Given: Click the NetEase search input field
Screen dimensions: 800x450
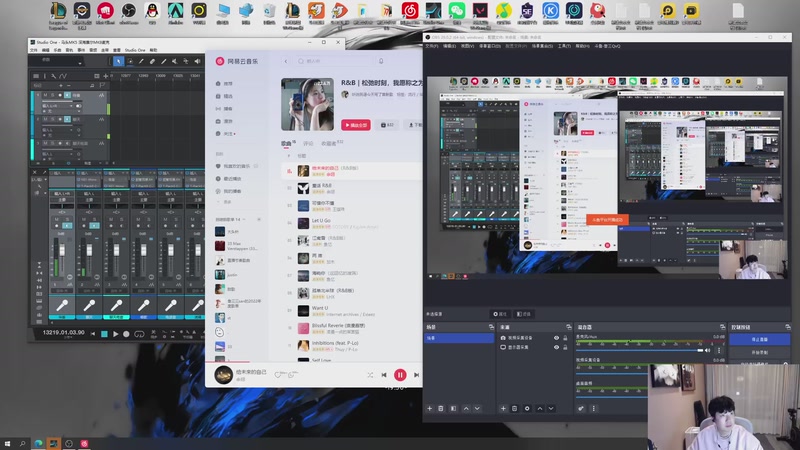Looking at the screenshot, I should click(x=334, y=61).
